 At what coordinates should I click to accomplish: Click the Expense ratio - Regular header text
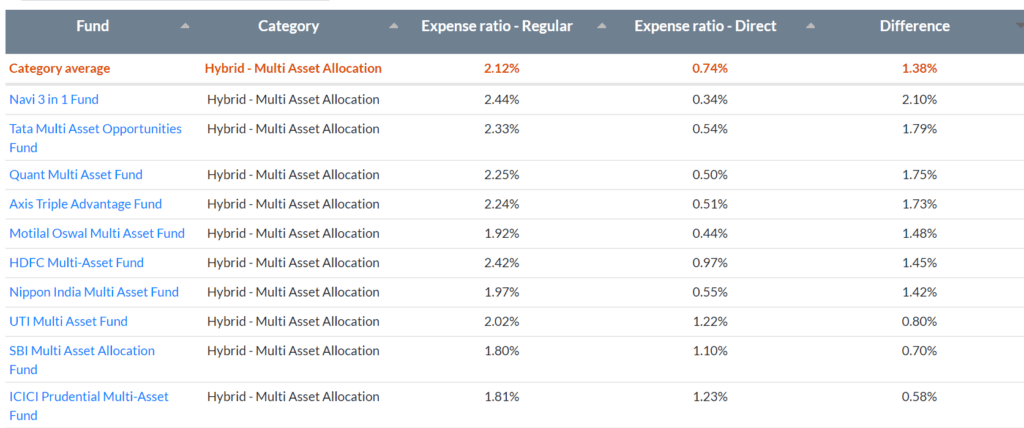point(497,27)
